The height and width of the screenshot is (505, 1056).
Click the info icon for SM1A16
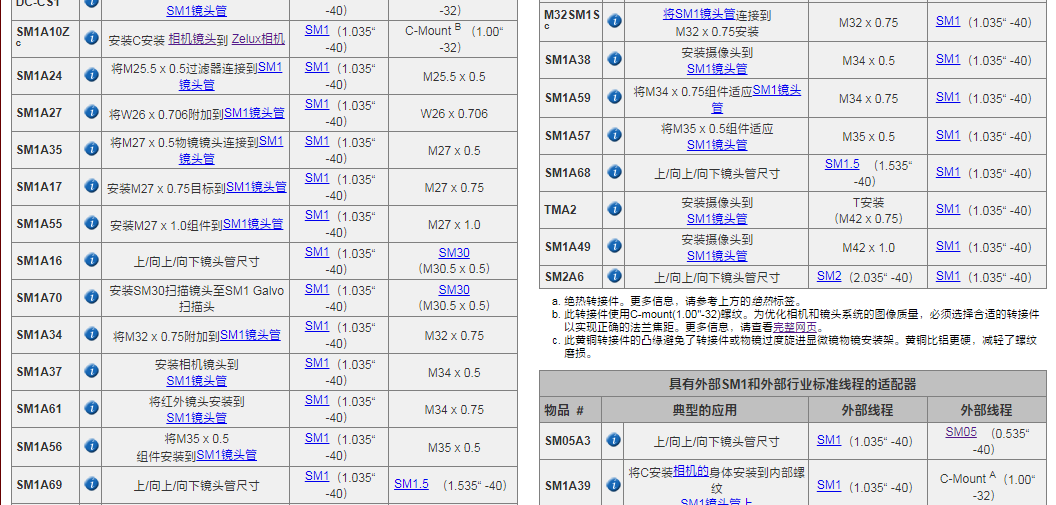click(91, 260)
